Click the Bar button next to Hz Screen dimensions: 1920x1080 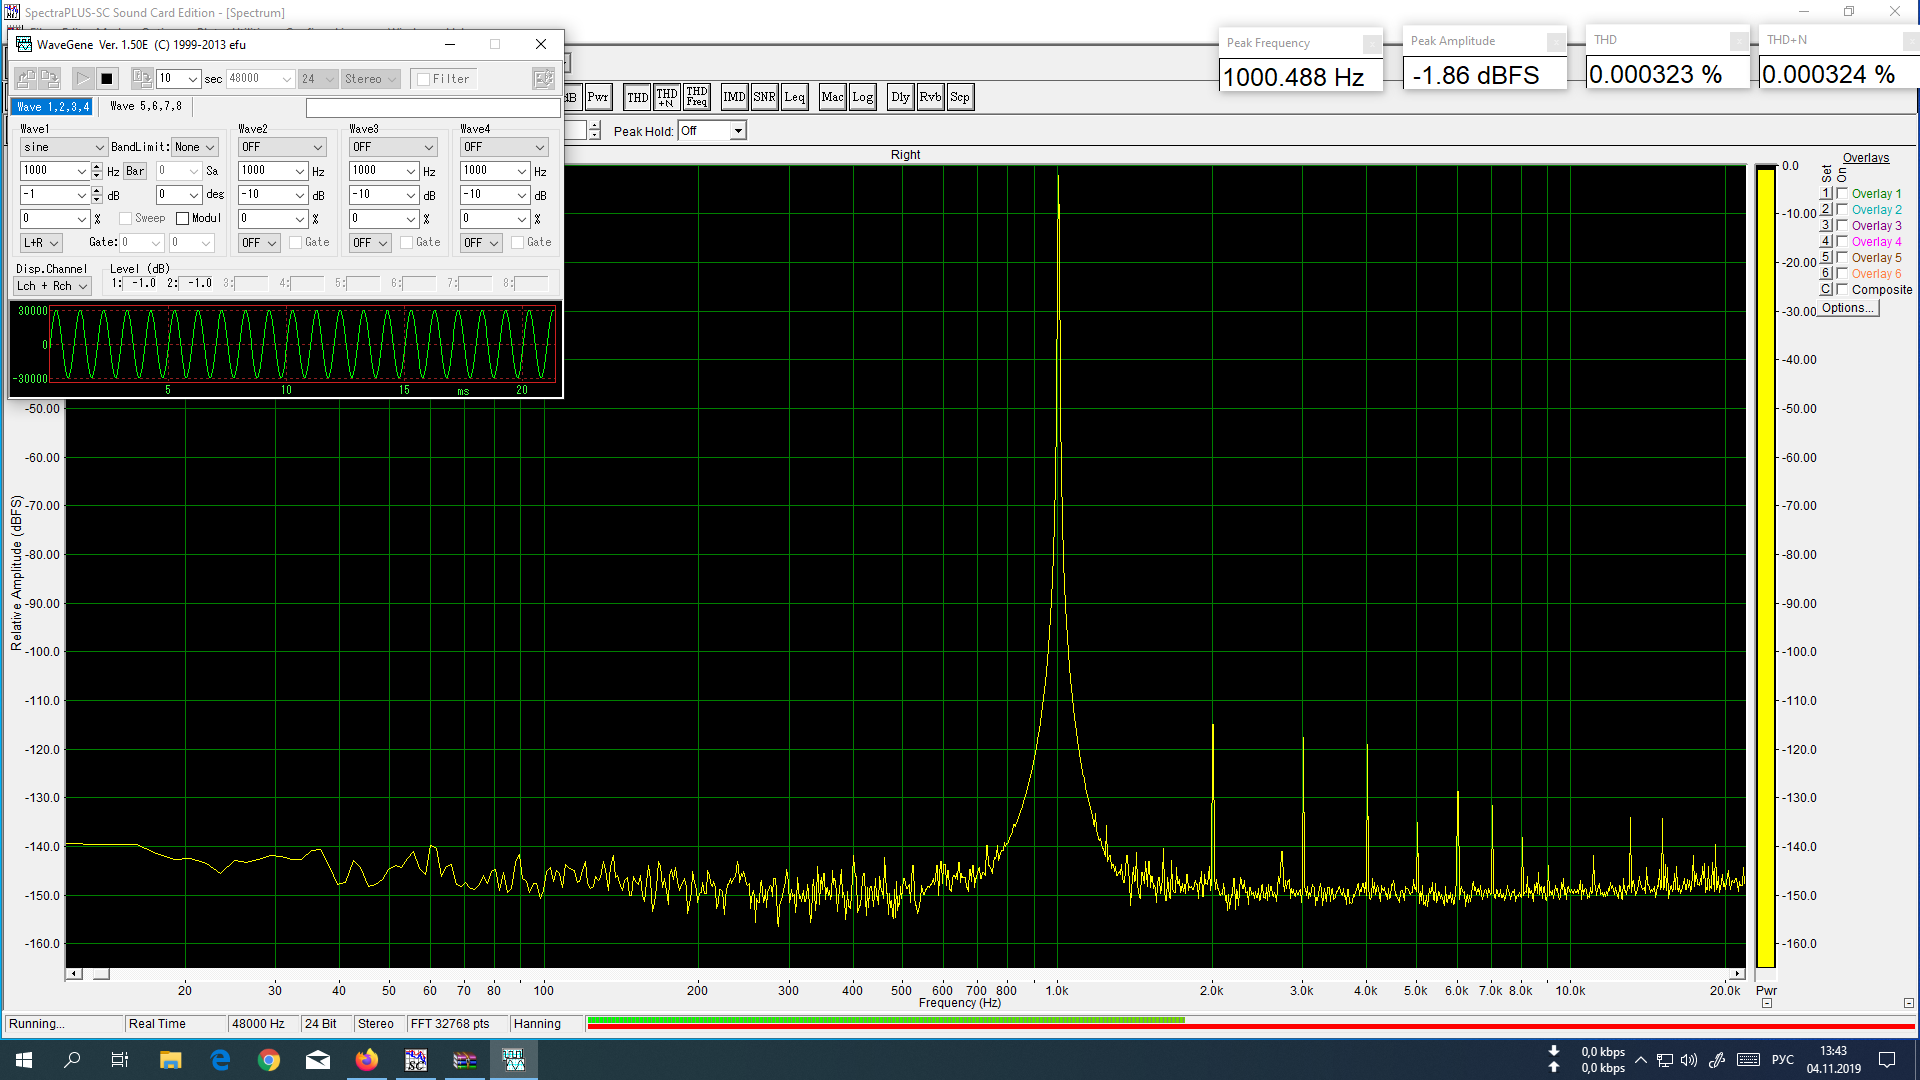pos(135,171)
